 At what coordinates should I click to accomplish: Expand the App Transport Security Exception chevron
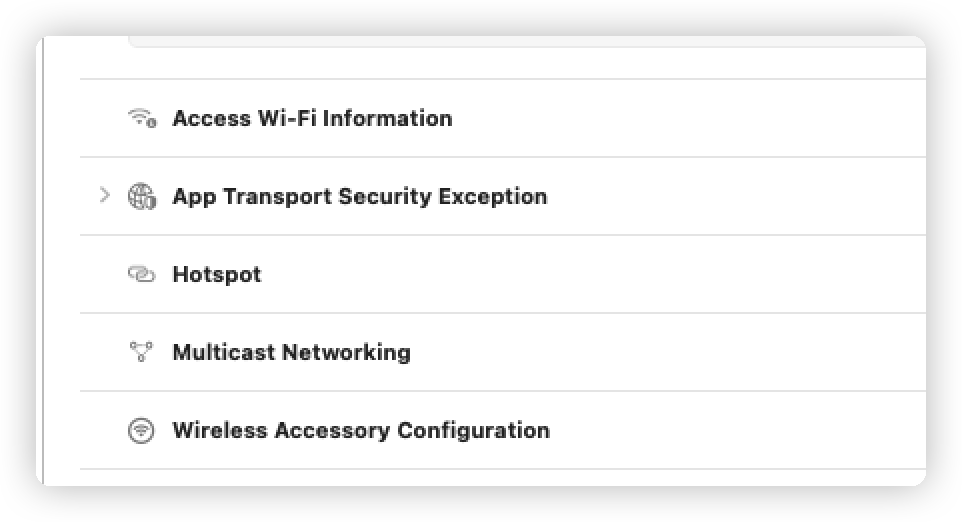[105, 196]
